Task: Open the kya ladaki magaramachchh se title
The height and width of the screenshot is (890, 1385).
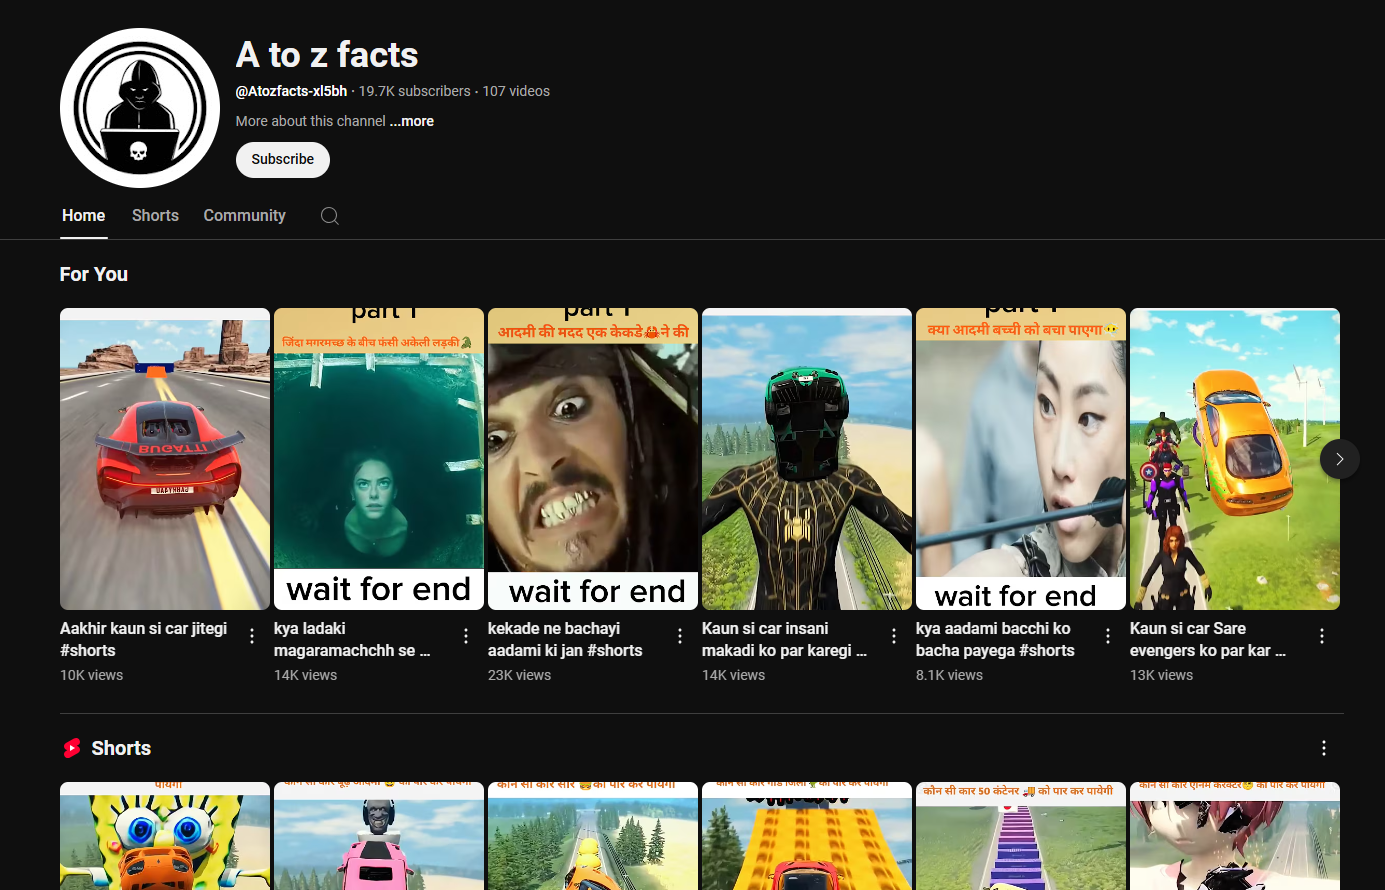Action: [352, 639]
